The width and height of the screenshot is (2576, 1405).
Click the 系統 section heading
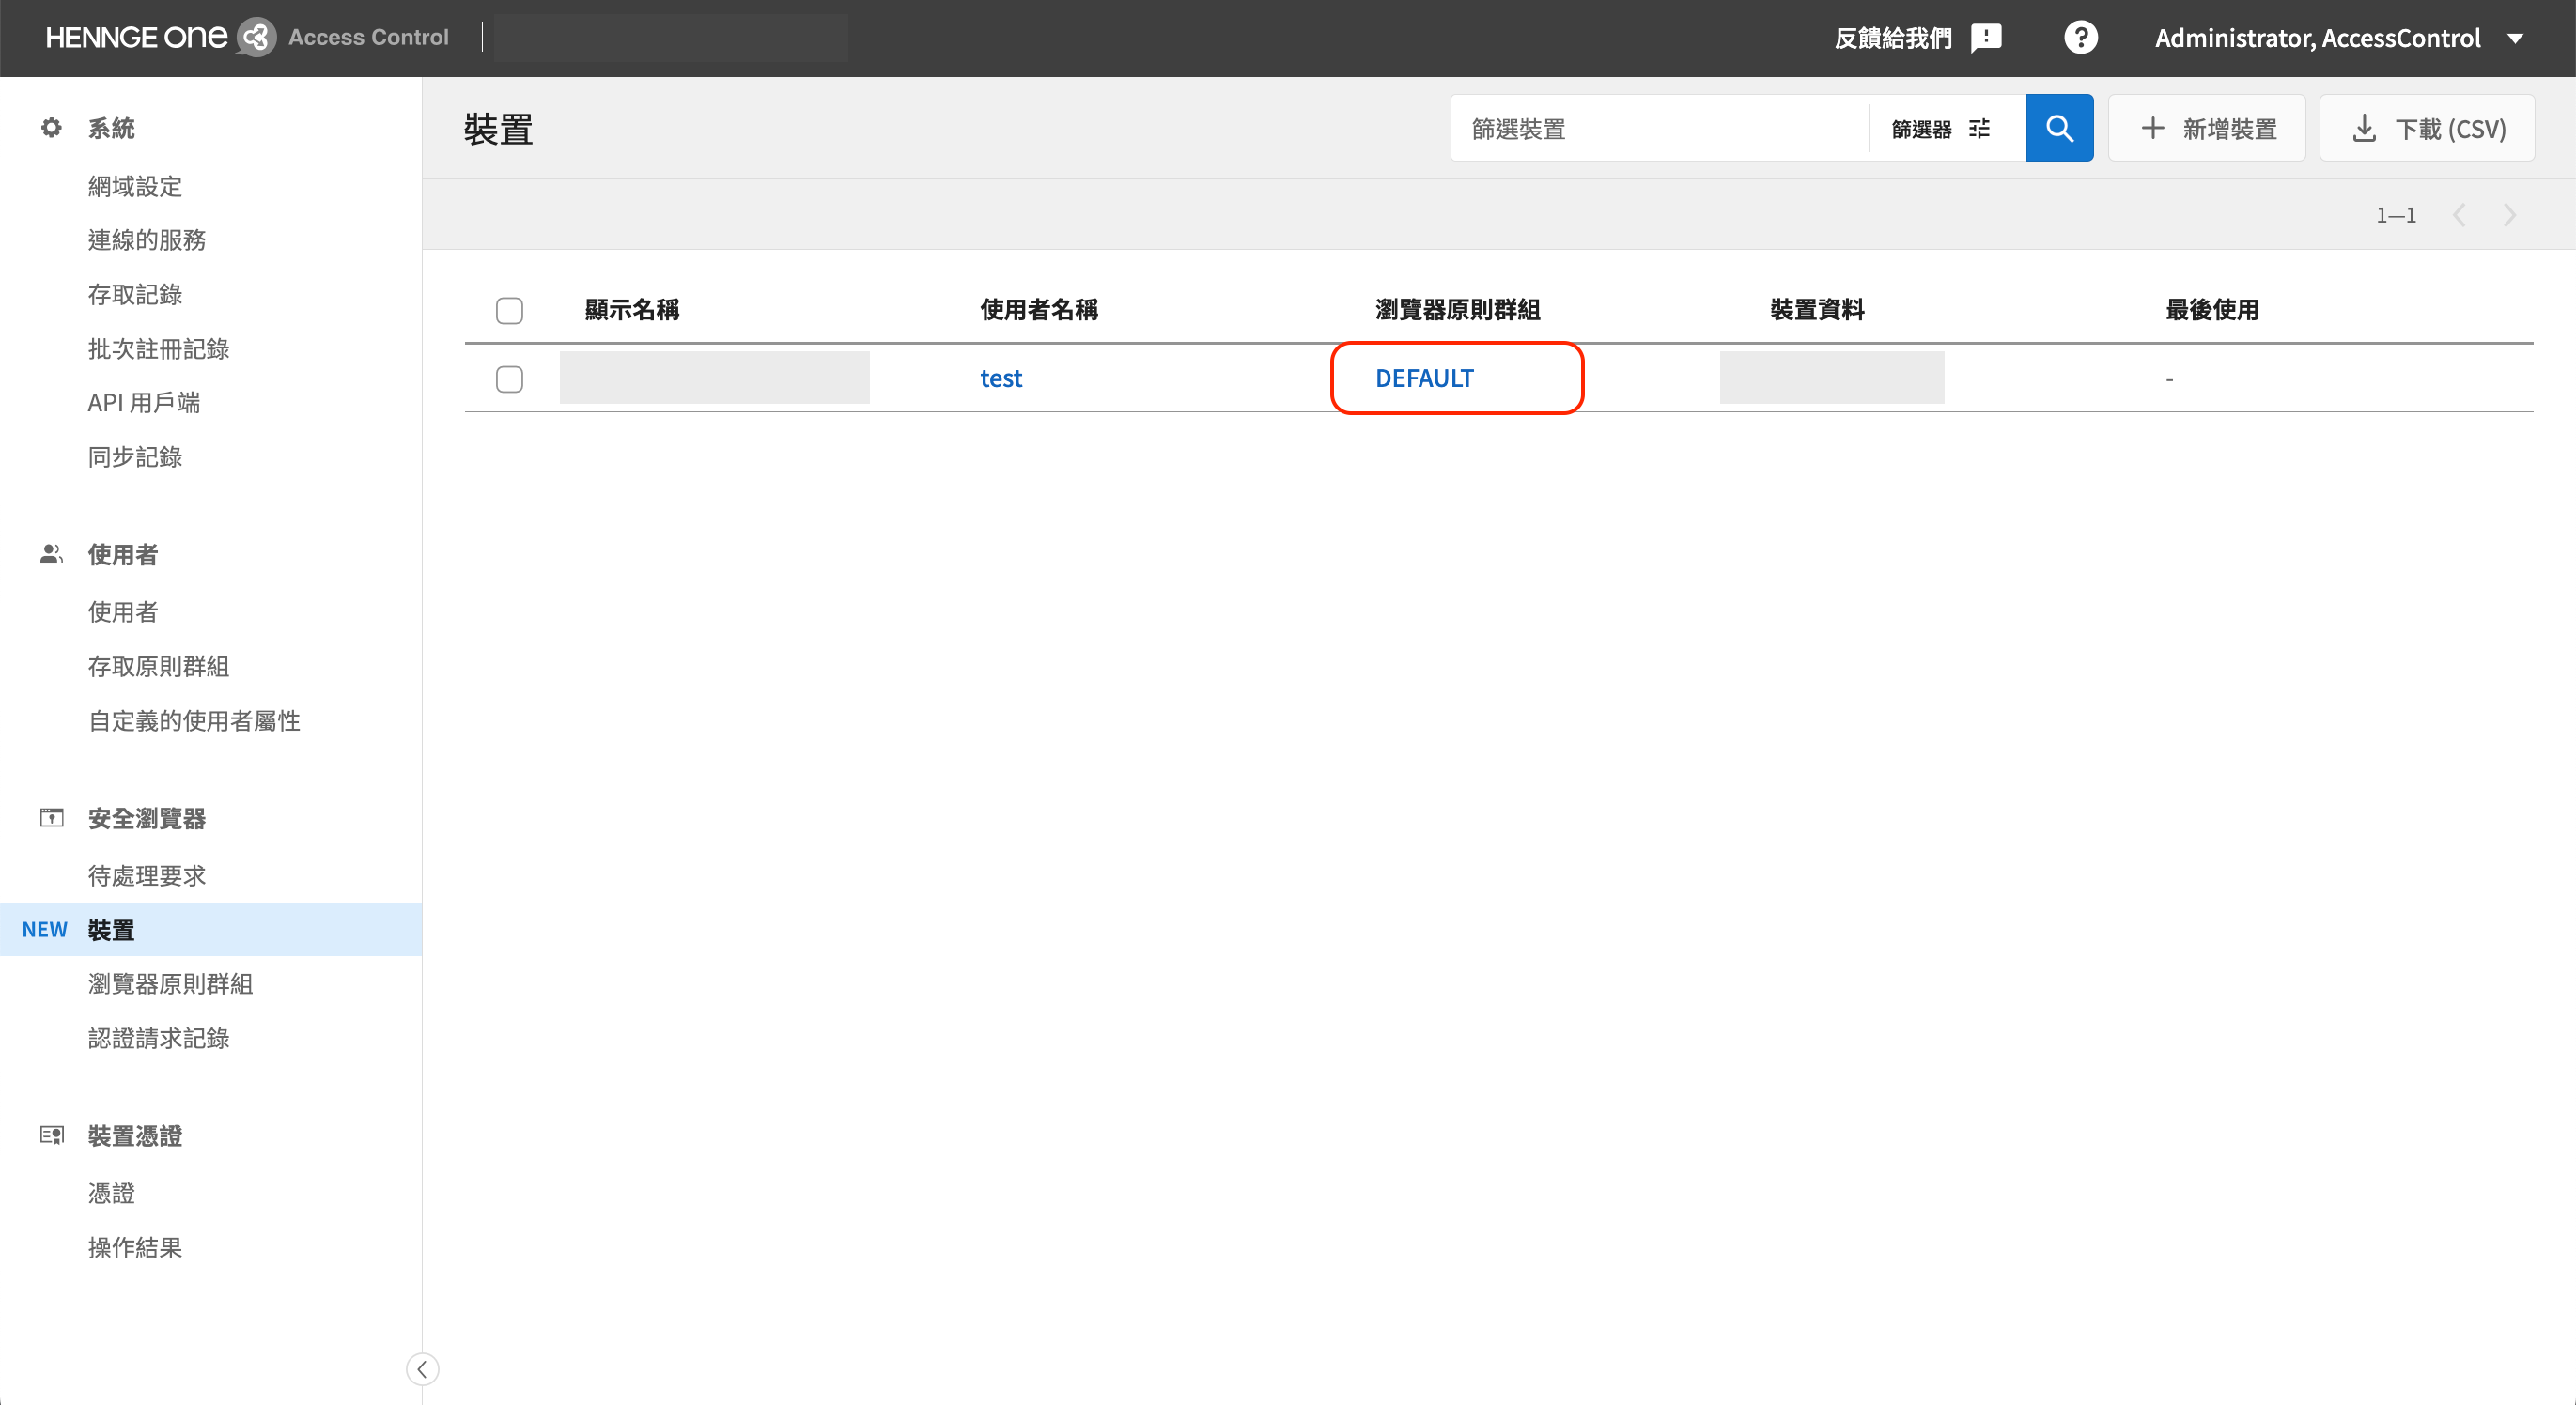(111, 128)
